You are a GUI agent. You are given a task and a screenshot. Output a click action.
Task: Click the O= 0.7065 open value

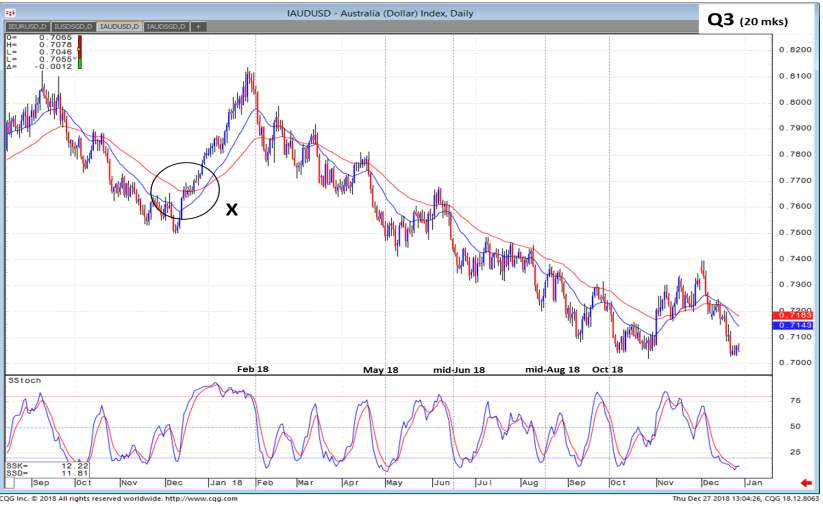(39, 38)
